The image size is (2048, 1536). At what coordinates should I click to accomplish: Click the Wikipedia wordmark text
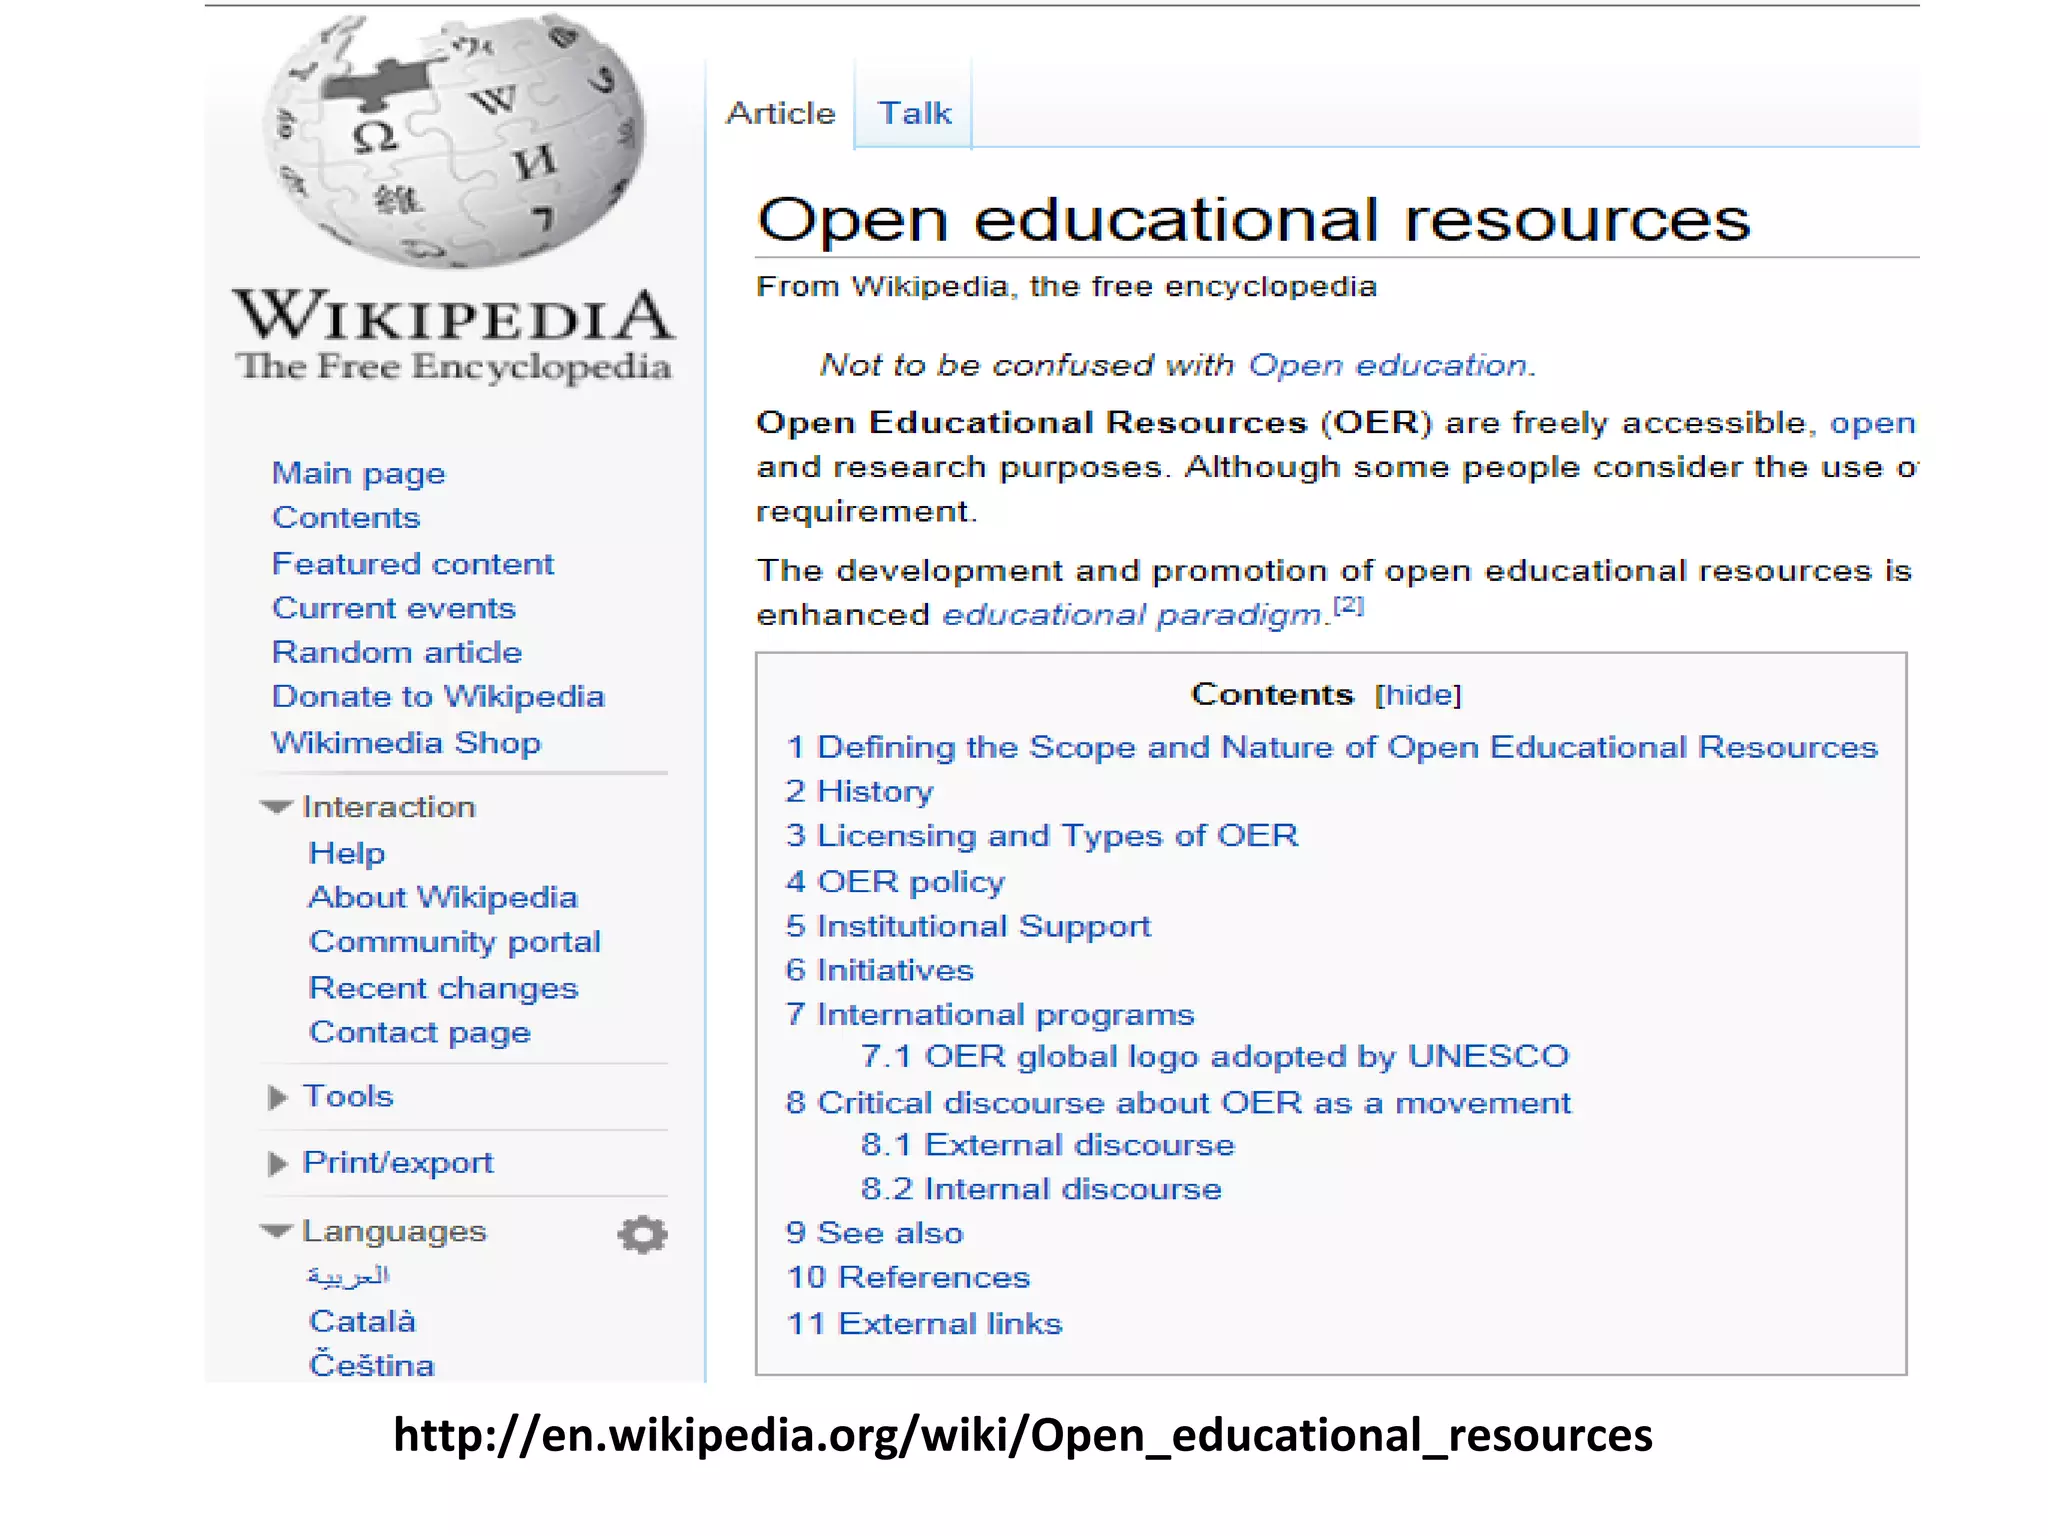pos(454,316)
